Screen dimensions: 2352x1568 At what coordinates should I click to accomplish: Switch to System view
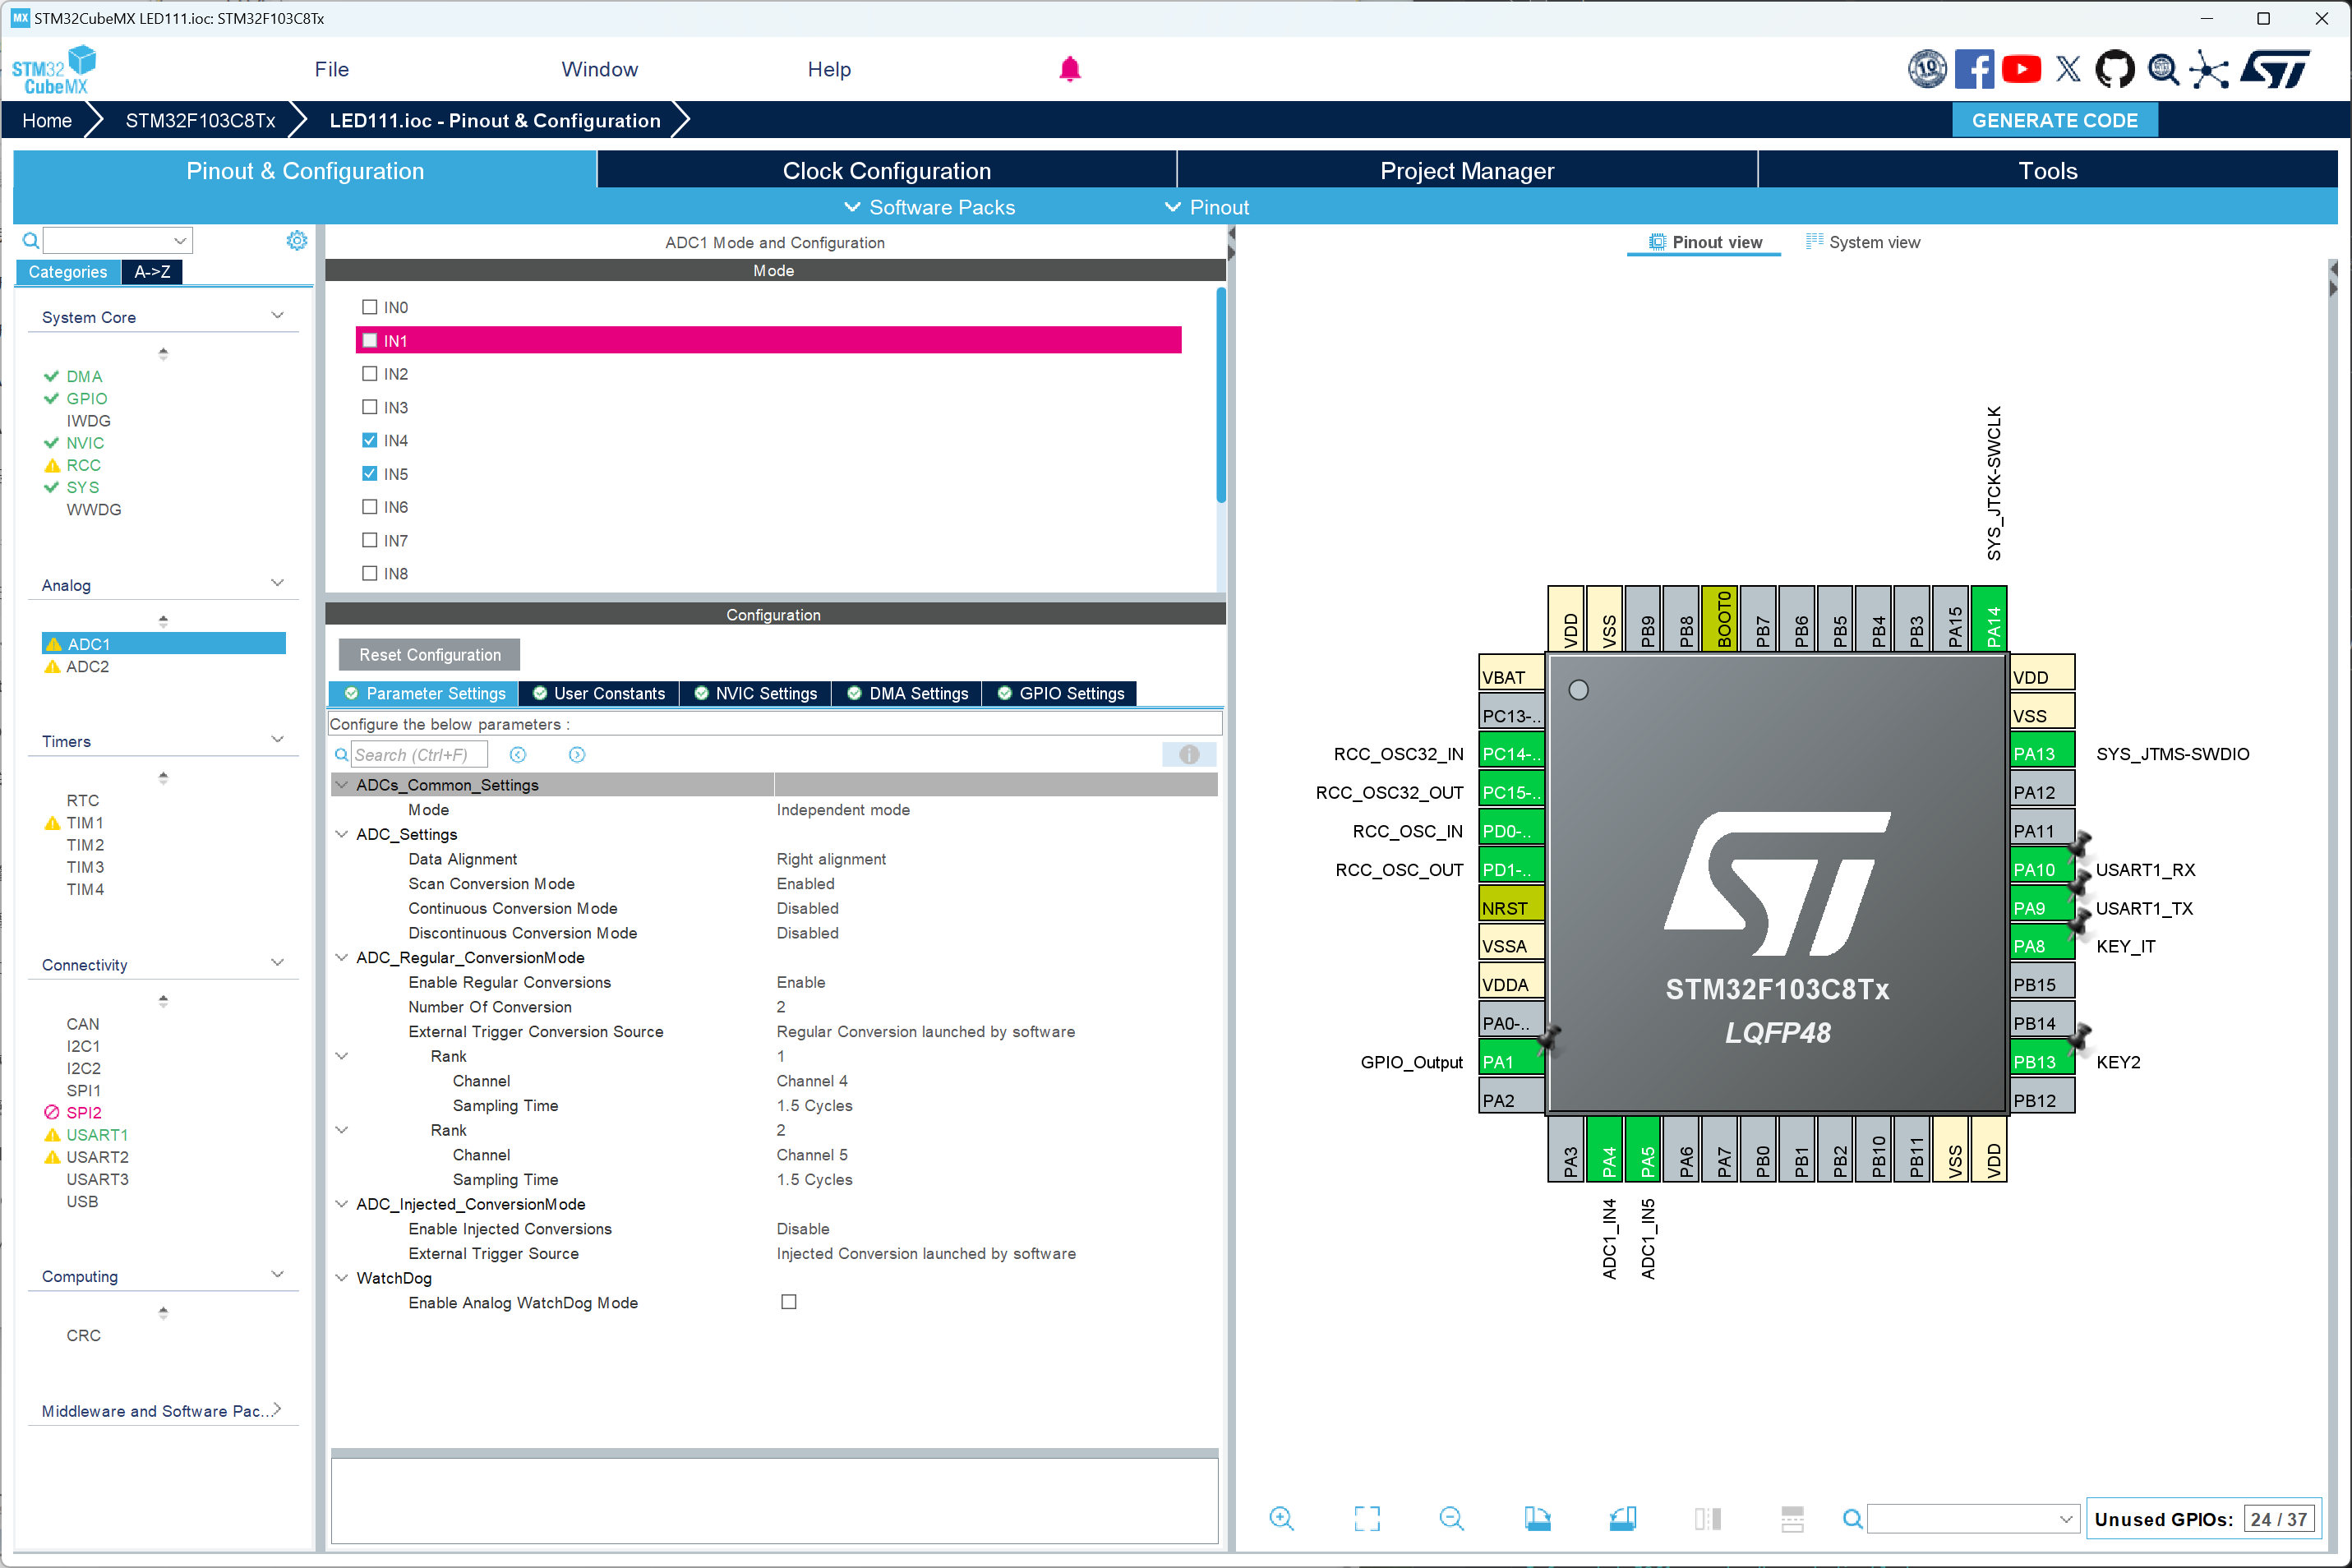1863,242
